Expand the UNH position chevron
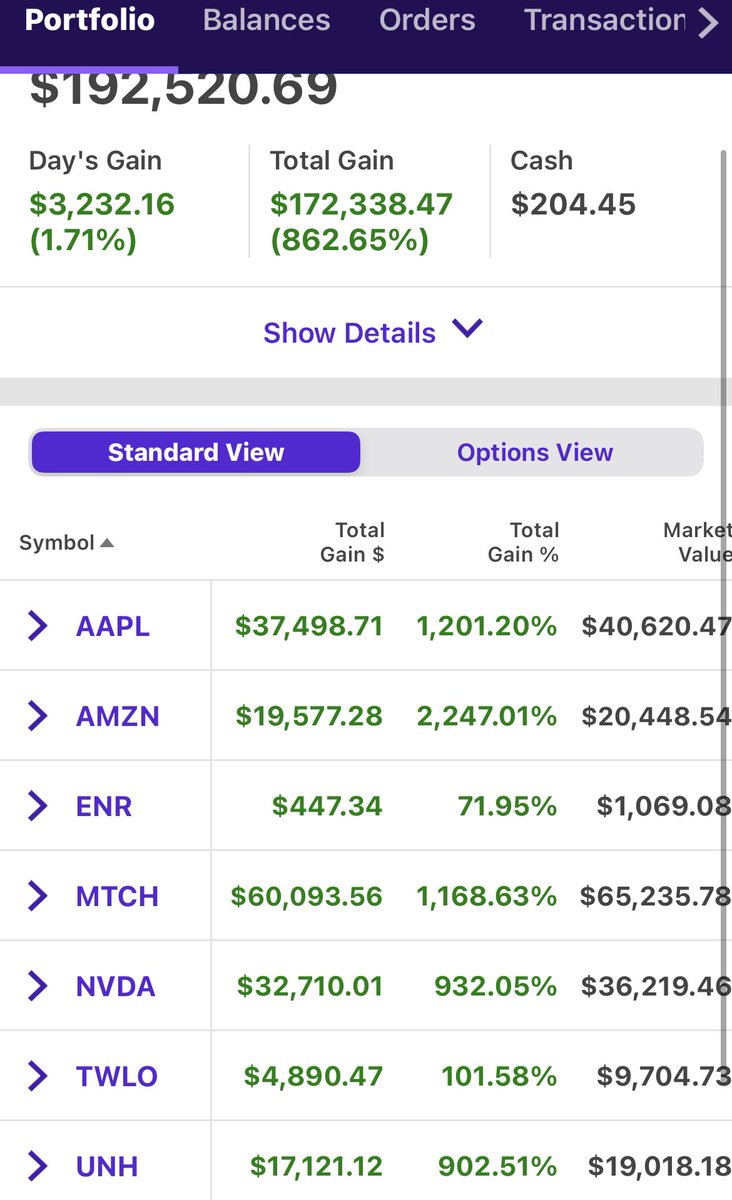Viewport: 732px width, 1200px height. (x=37, y=1166)
